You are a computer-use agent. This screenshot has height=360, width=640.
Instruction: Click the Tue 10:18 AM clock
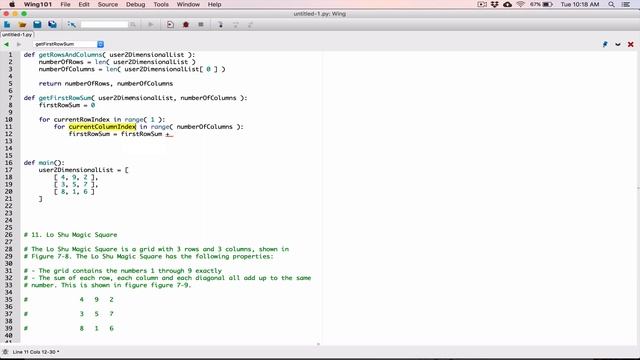[580, 4]
